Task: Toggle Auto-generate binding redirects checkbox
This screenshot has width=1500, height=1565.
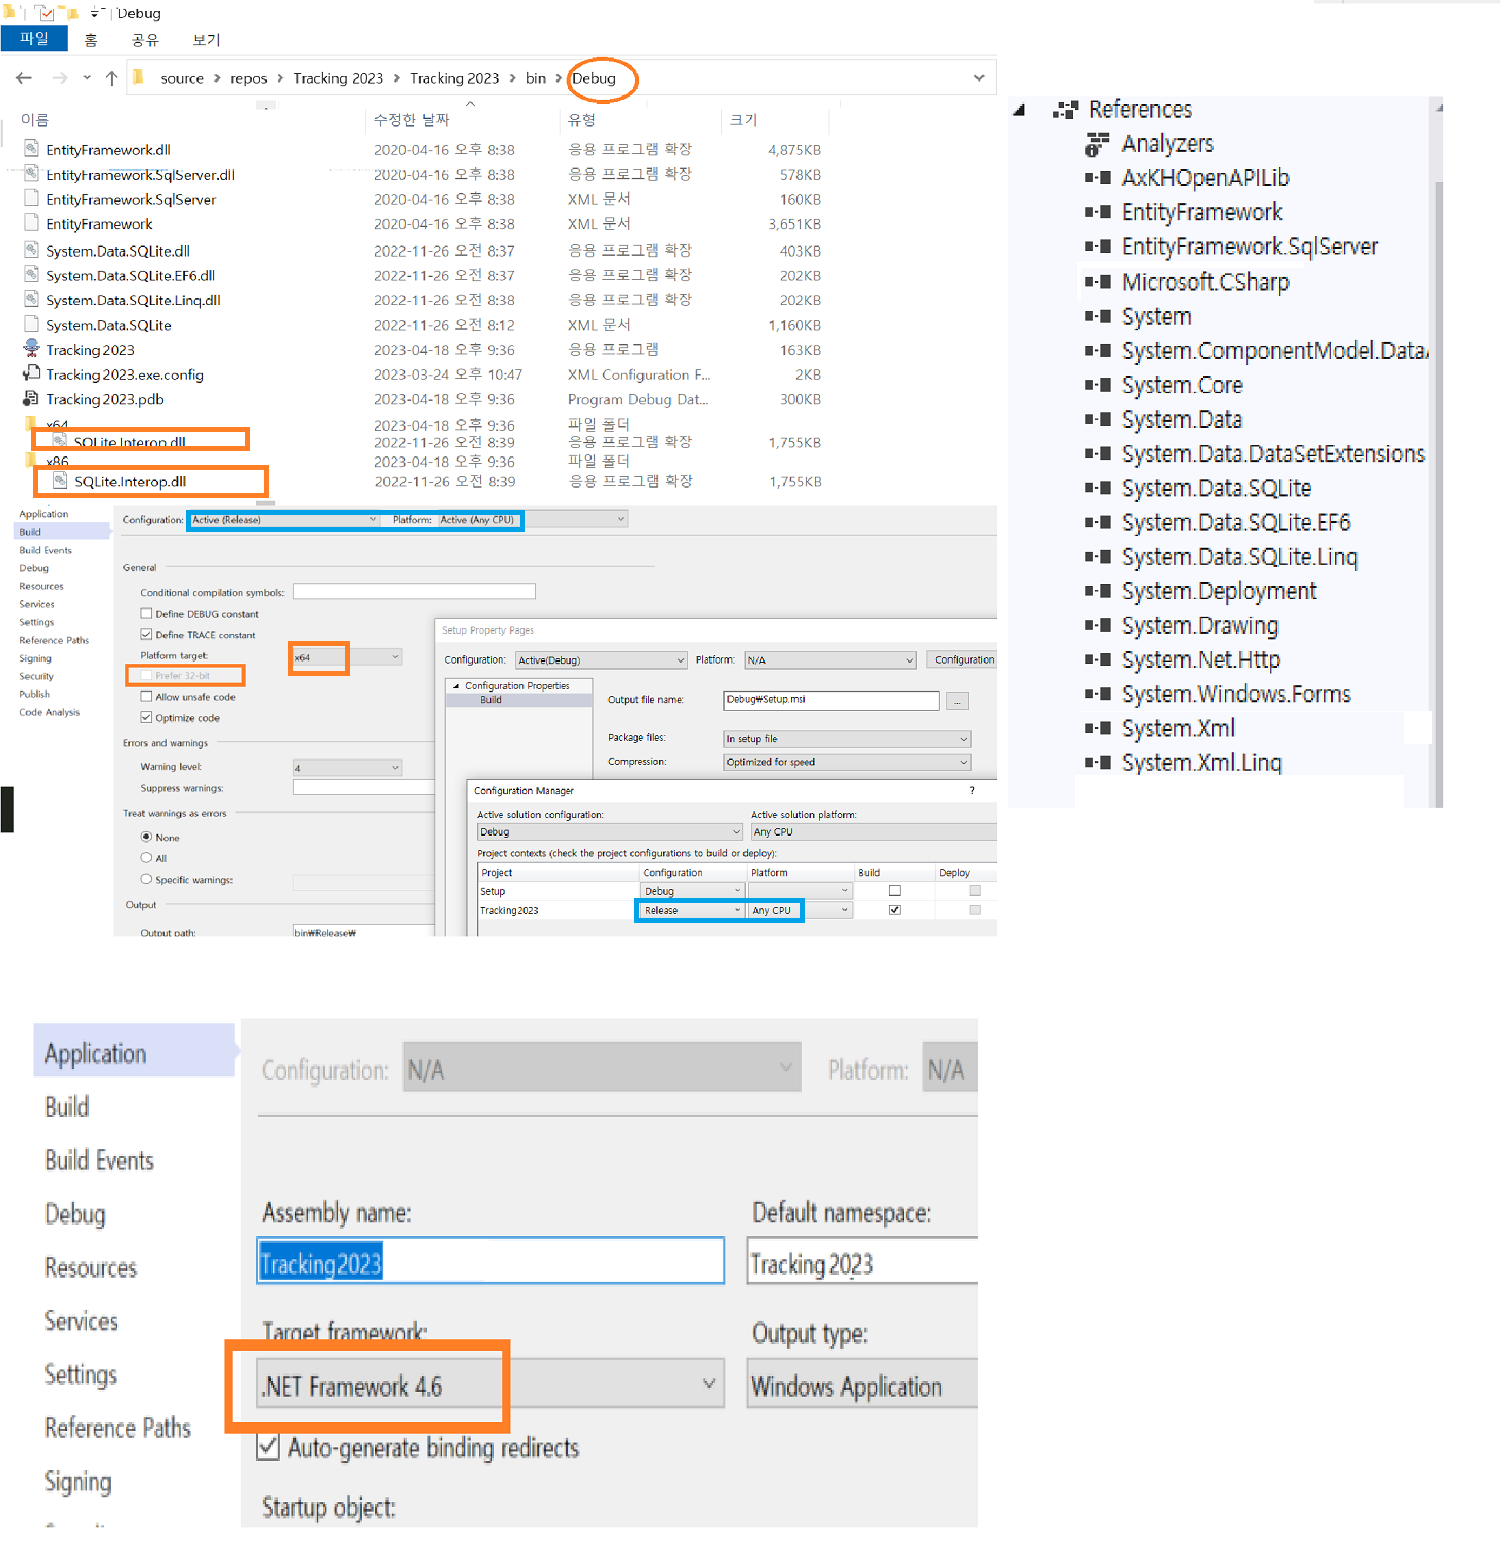Action: (x=268, y=1447)
